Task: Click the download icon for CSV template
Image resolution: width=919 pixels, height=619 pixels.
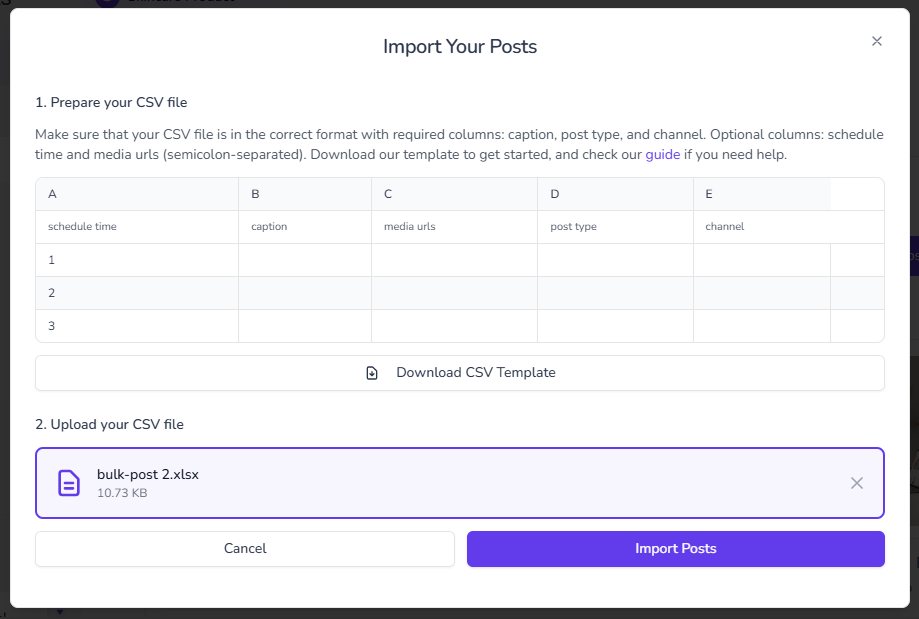Action: coord(372,373)
